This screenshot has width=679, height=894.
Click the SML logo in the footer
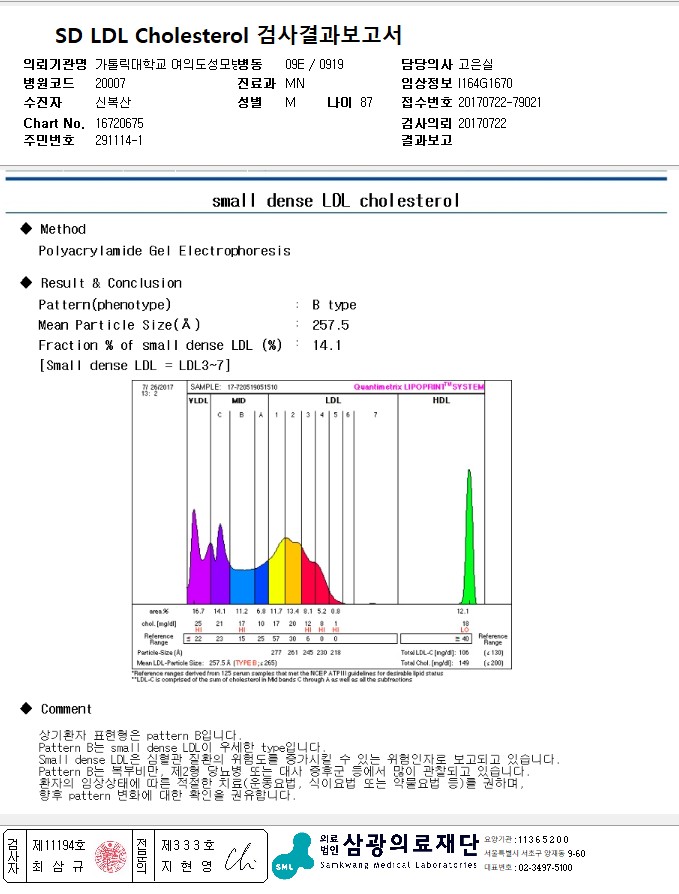click(x=292, y=855)
